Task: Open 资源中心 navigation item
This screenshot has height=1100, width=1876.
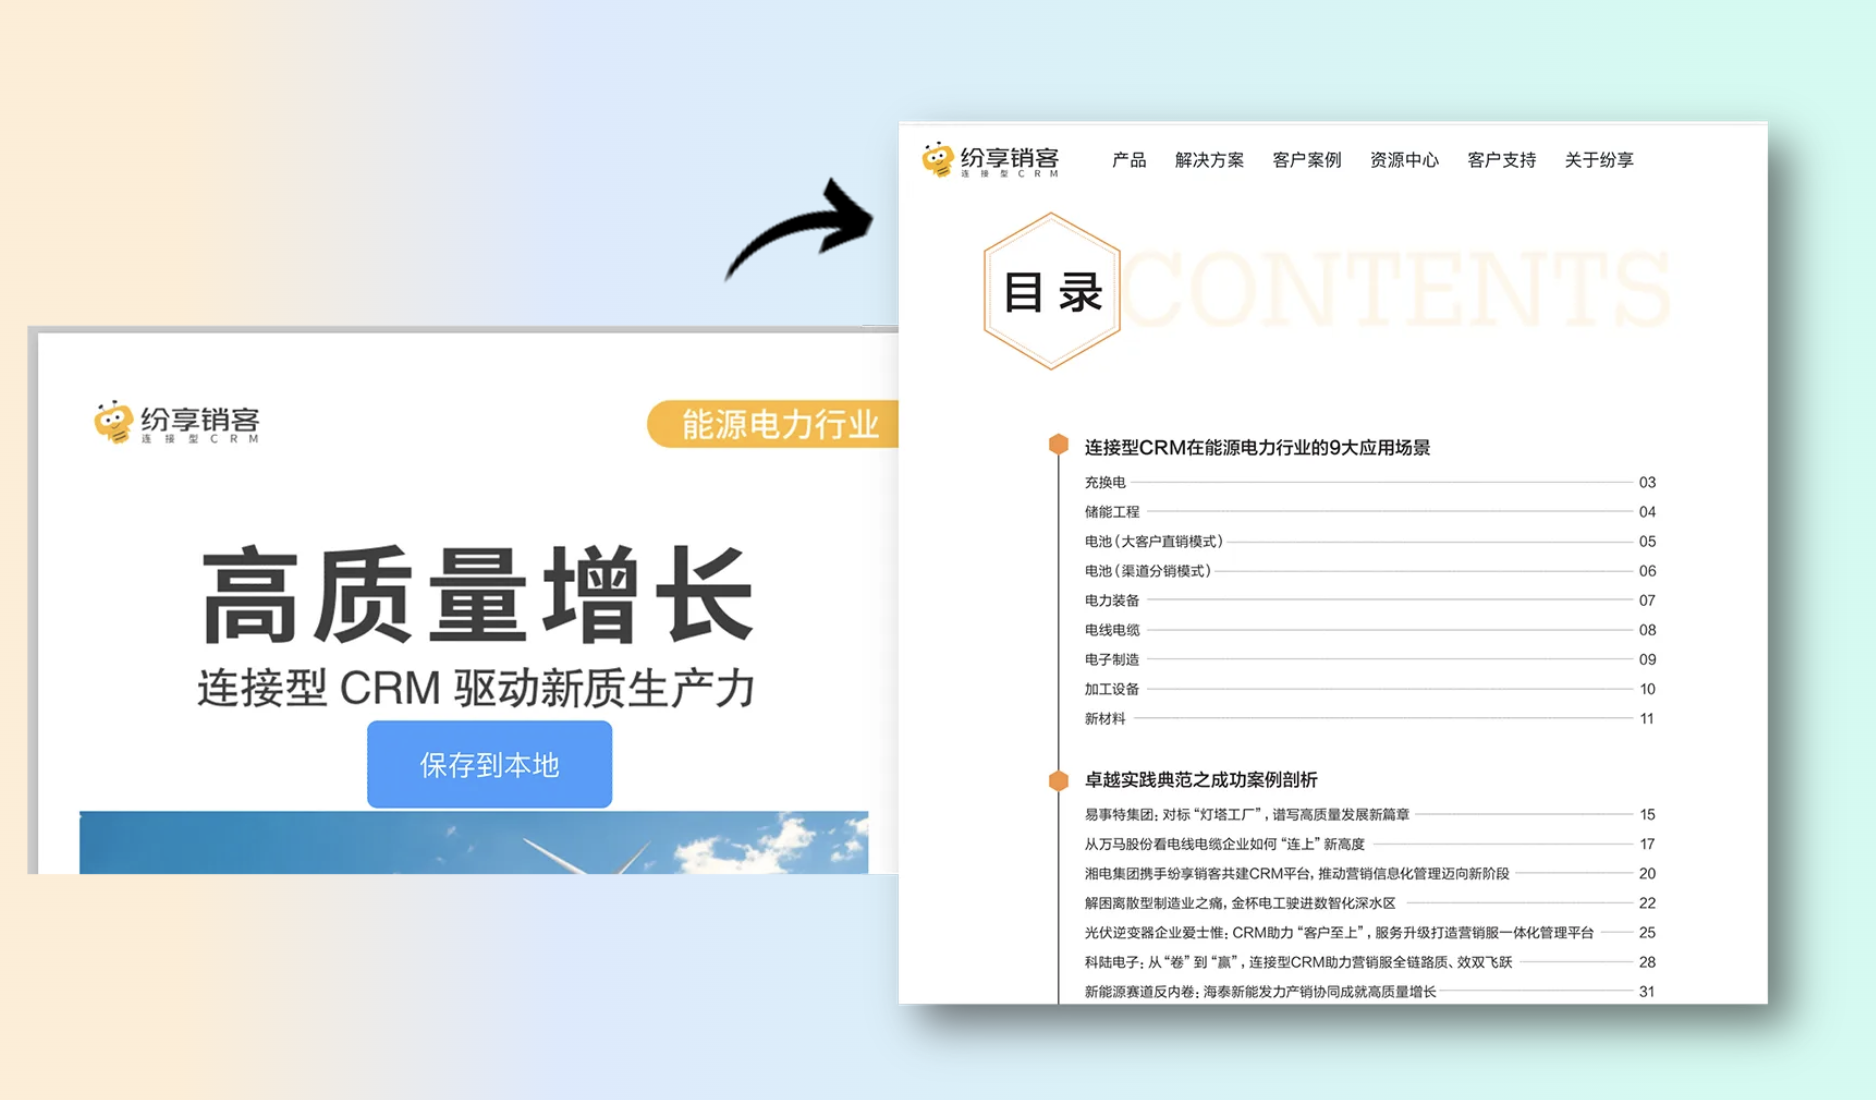Action: coord(1404,160)
